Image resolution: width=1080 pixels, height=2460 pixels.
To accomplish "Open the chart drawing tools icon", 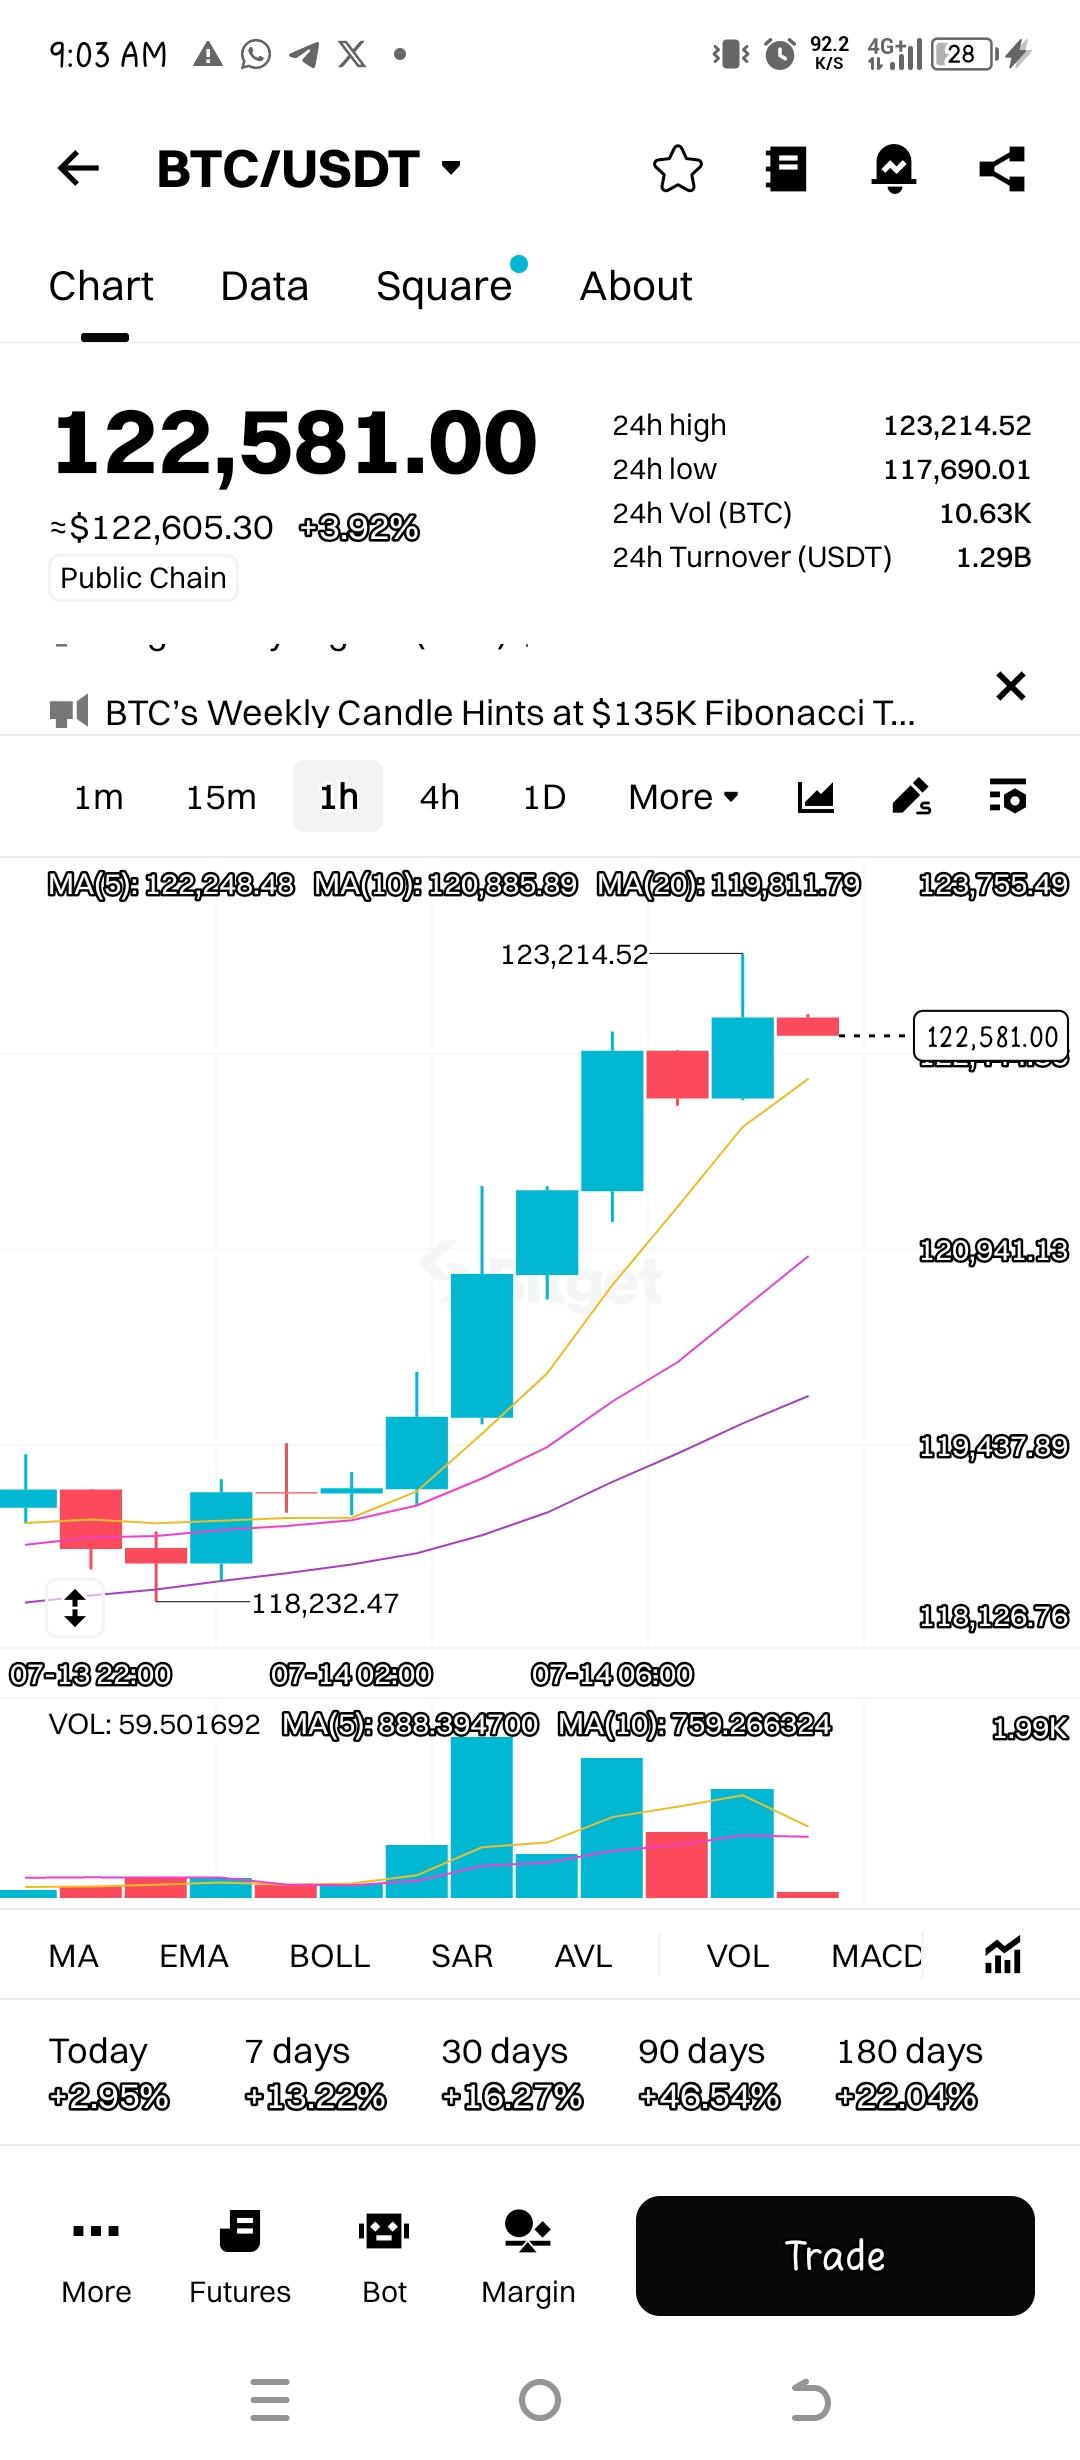I will coord(911,797).
